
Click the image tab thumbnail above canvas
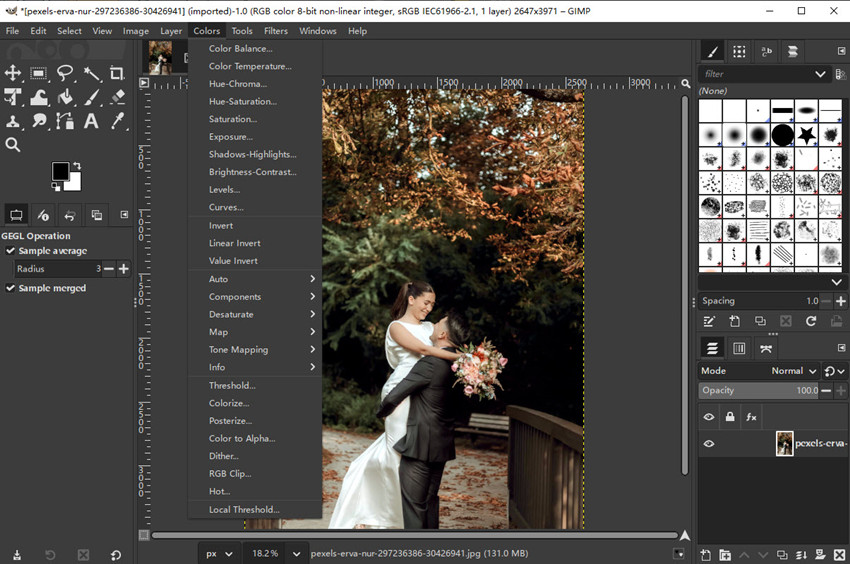(x=160, y=57)
